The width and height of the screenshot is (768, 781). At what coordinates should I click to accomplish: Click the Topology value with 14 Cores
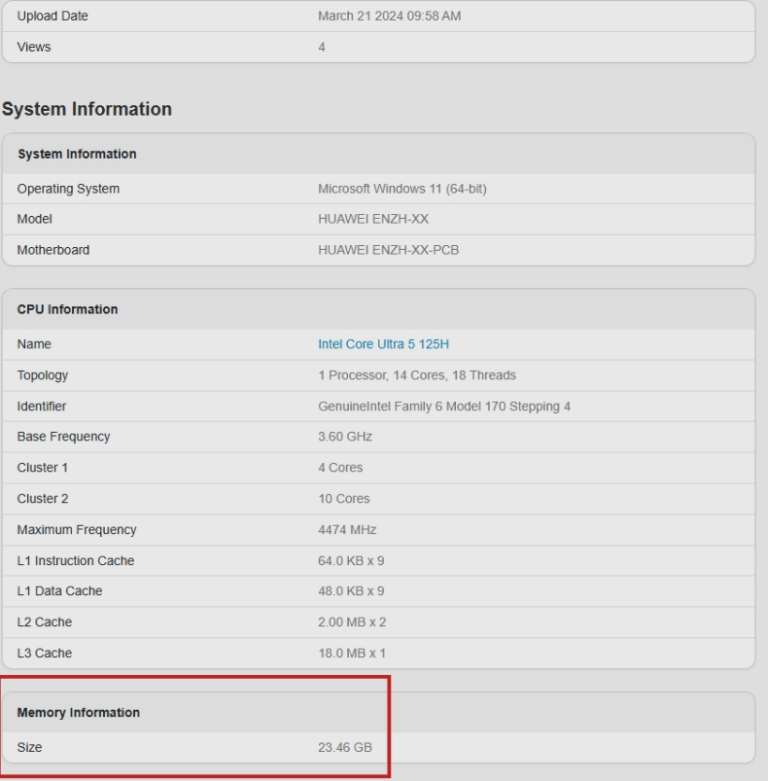417,375
